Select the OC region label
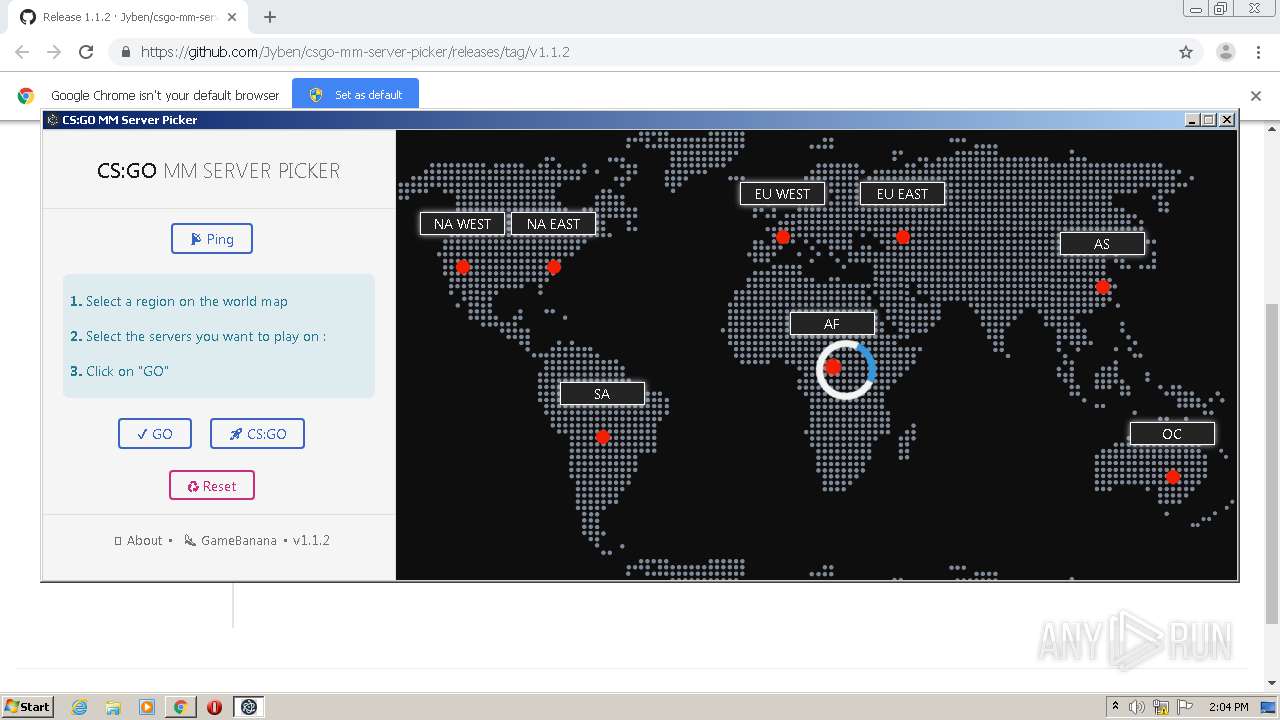This screenshot has height=720, width=1280. [1172, 434]
